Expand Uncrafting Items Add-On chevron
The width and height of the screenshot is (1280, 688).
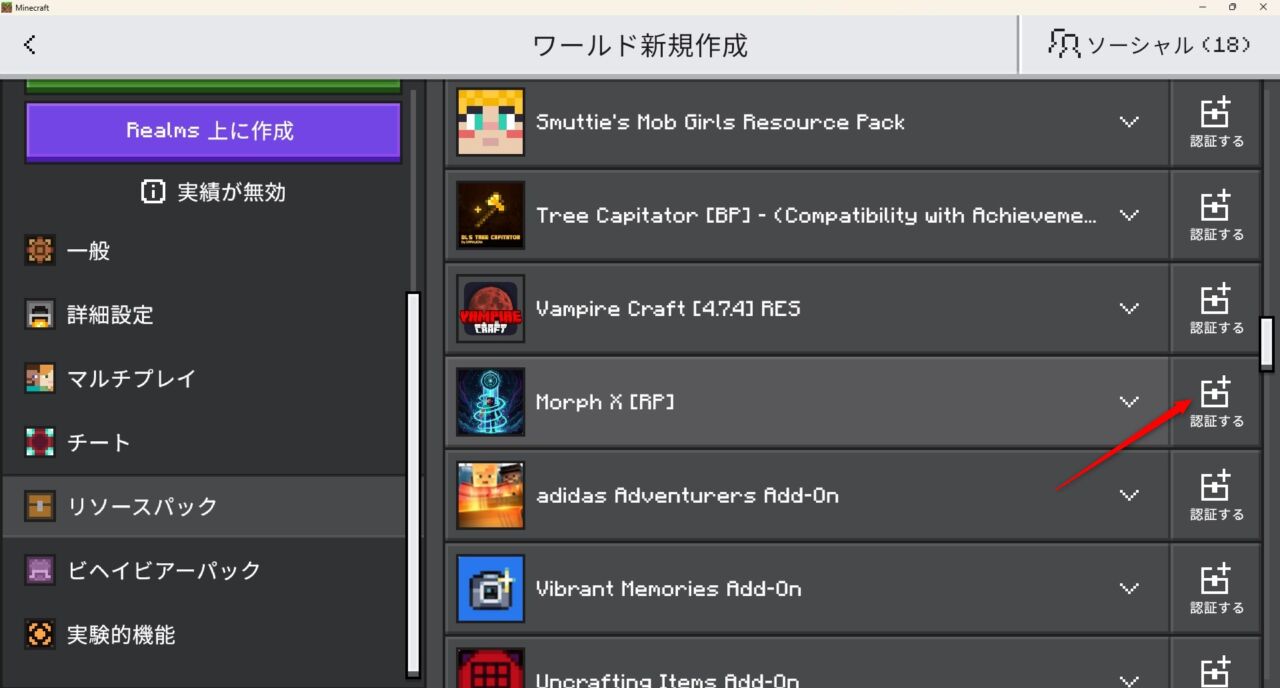tap(1129, 680)
